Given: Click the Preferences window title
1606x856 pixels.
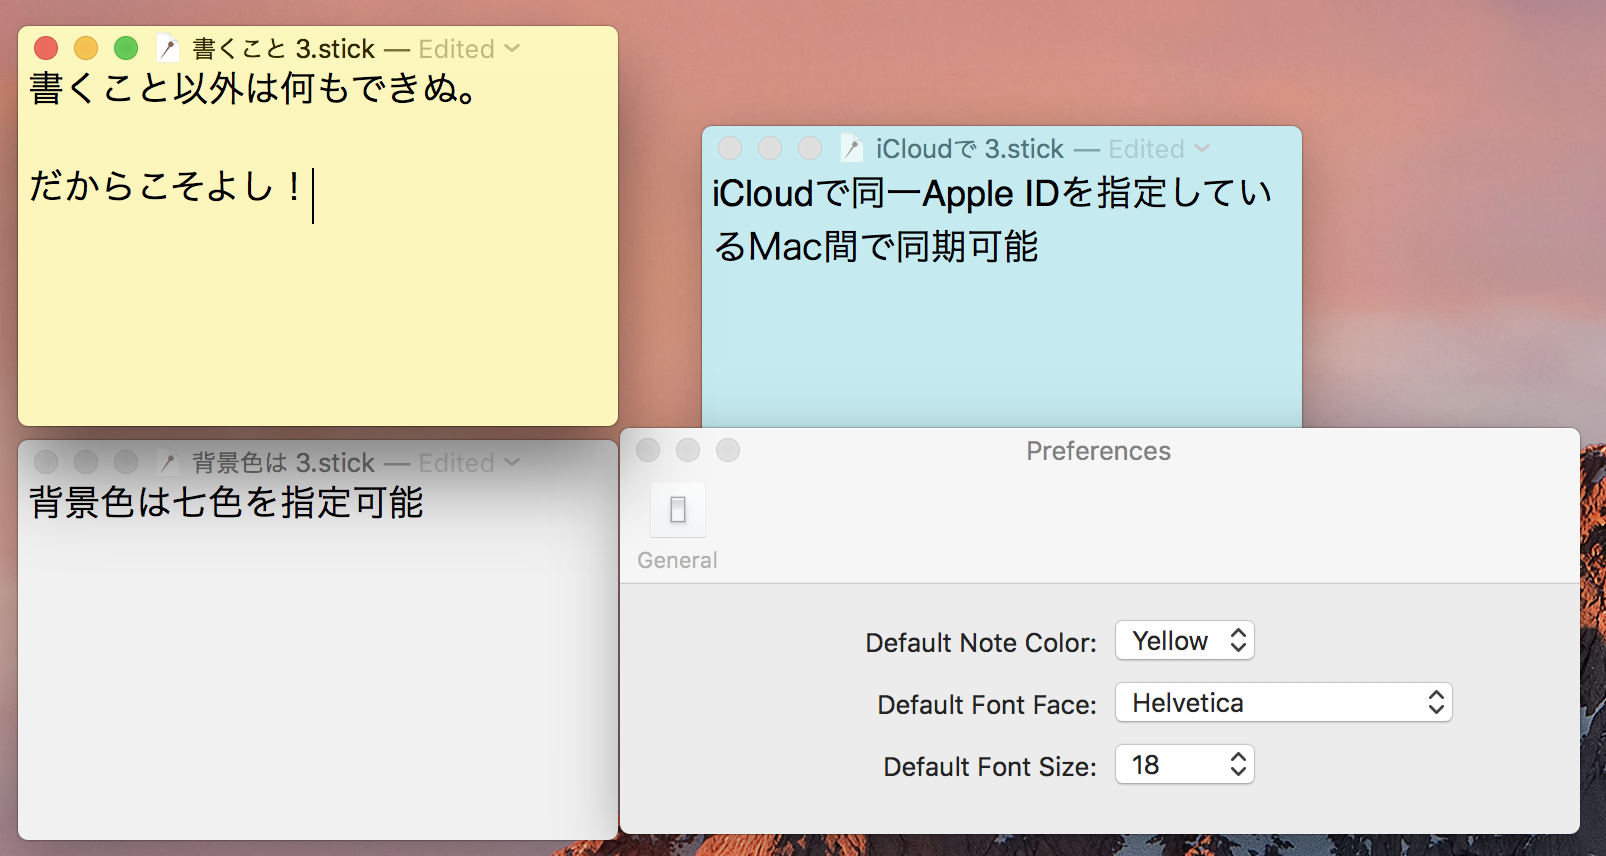Looking at the screenshot, I should [1098, 451].
